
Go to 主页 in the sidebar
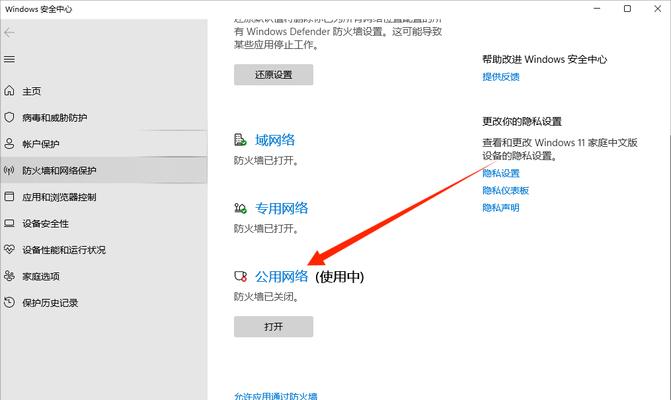click(32, 91)
